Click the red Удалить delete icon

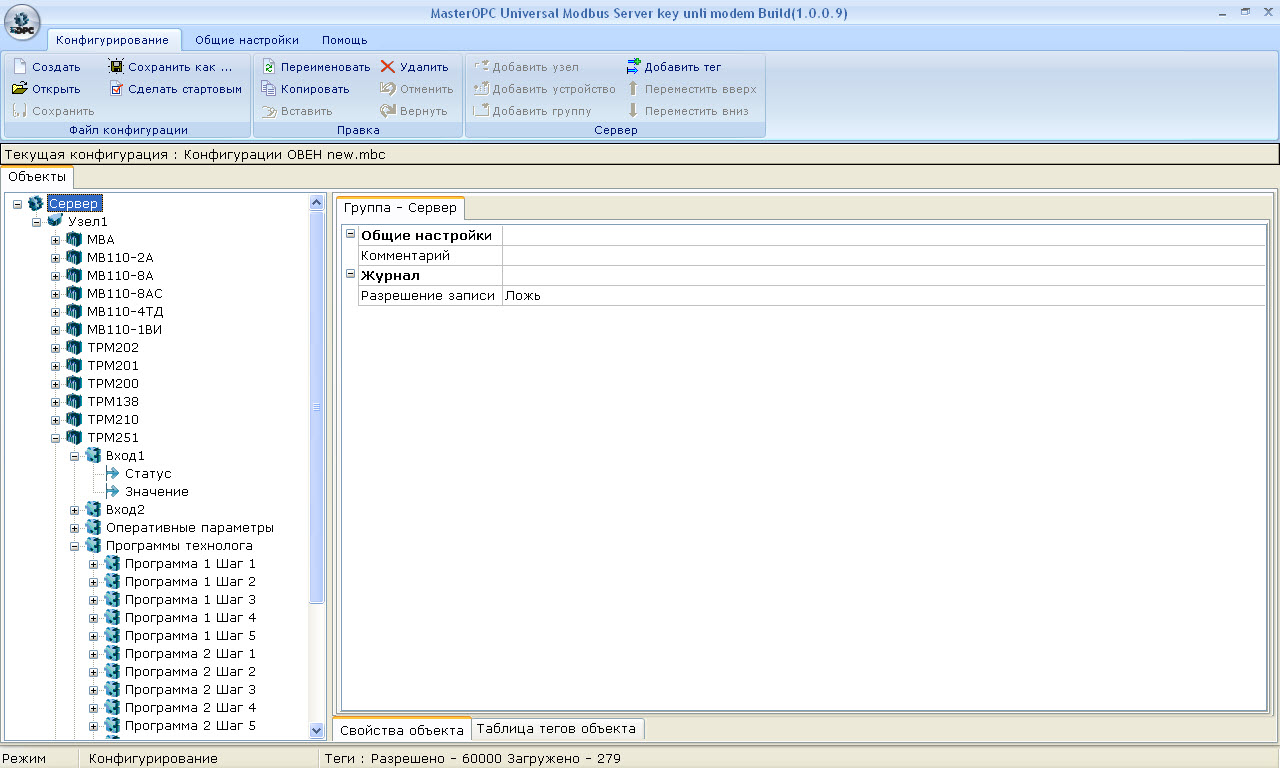[388, 67]
